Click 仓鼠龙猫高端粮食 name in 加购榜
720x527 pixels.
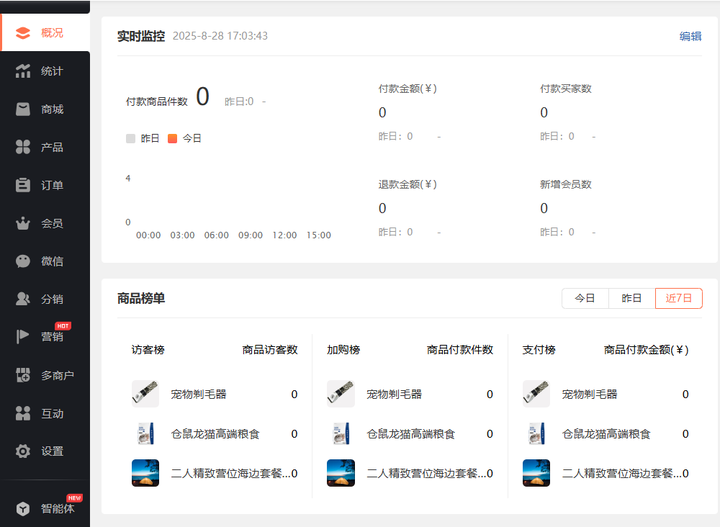click(x=411, y=434)
